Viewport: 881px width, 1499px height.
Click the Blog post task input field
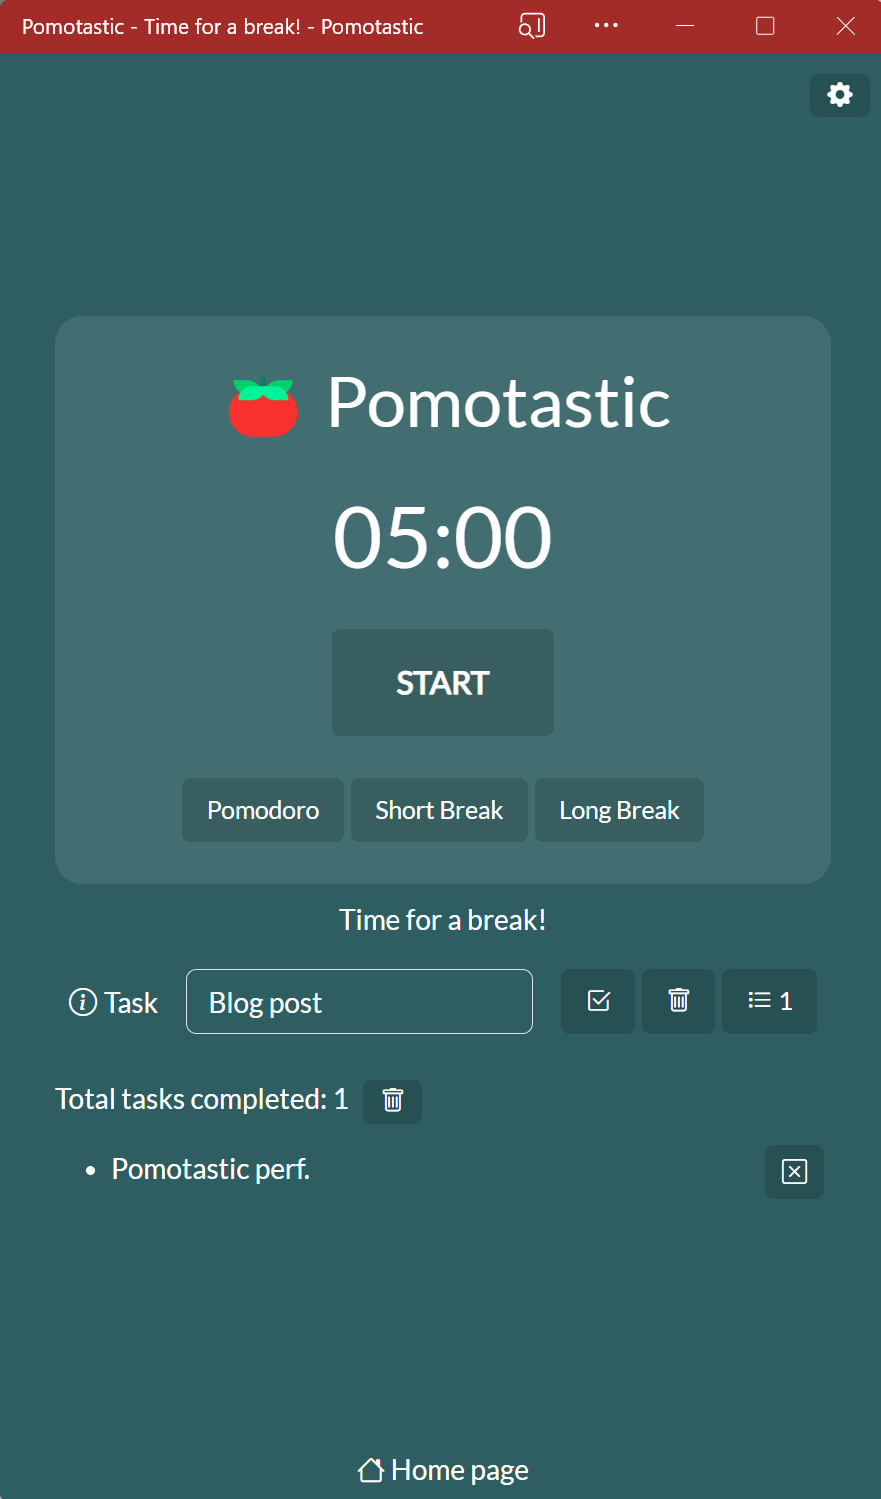pos(358,1001)
